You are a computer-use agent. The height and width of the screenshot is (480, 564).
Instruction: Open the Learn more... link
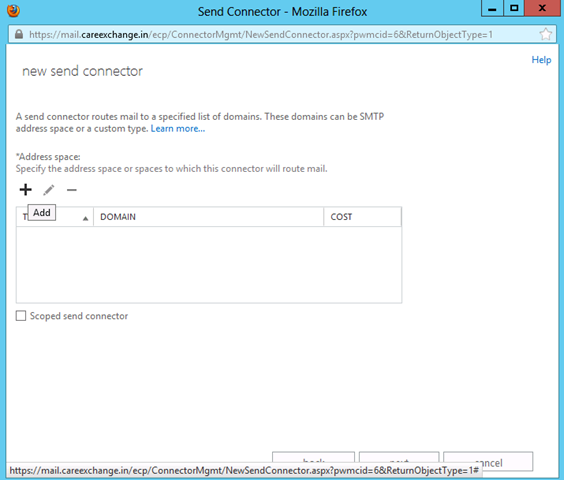[x=178, y=129]
